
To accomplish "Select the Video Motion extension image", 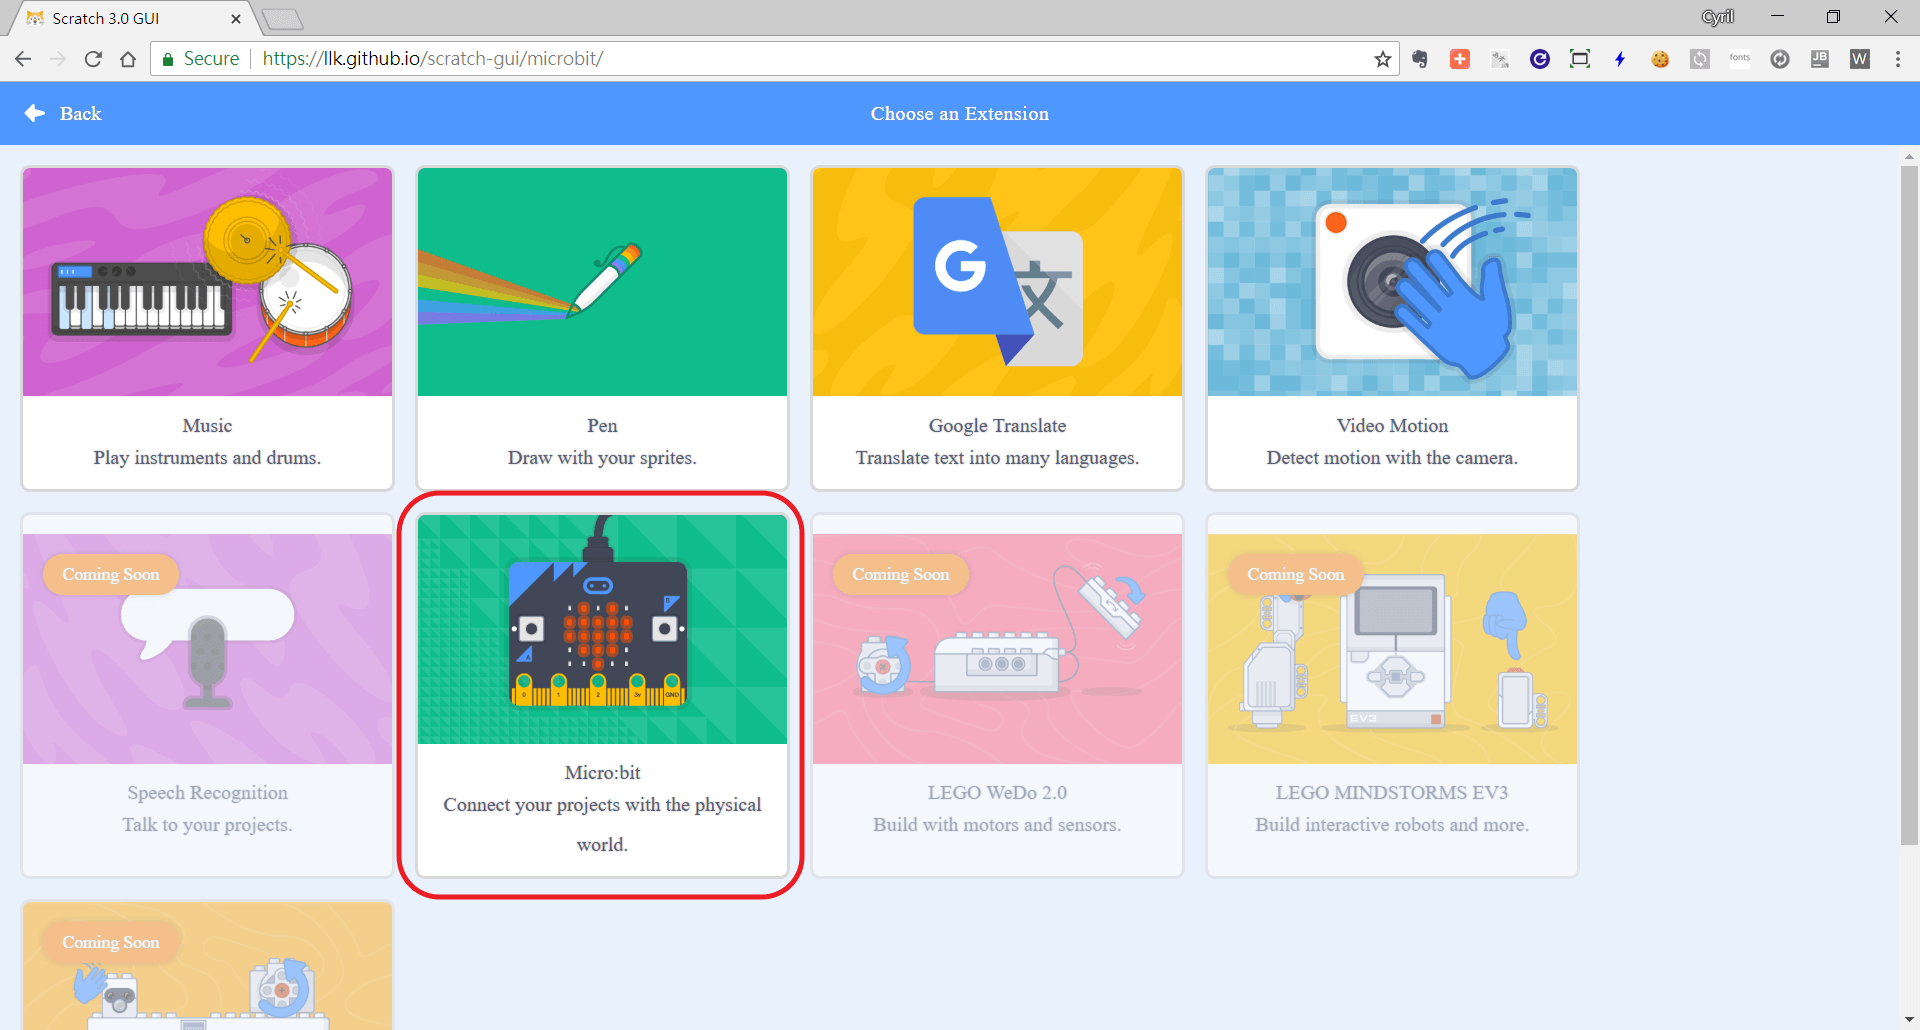I will click(x=1392, y=282).
